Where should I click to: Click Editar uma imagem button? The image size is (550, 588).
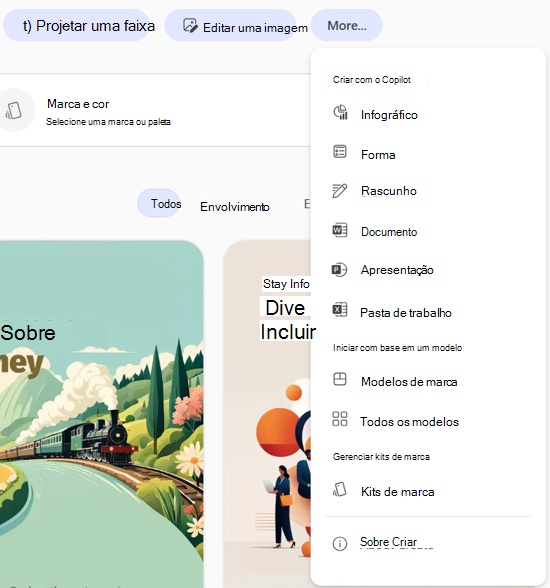coord(231,26)
